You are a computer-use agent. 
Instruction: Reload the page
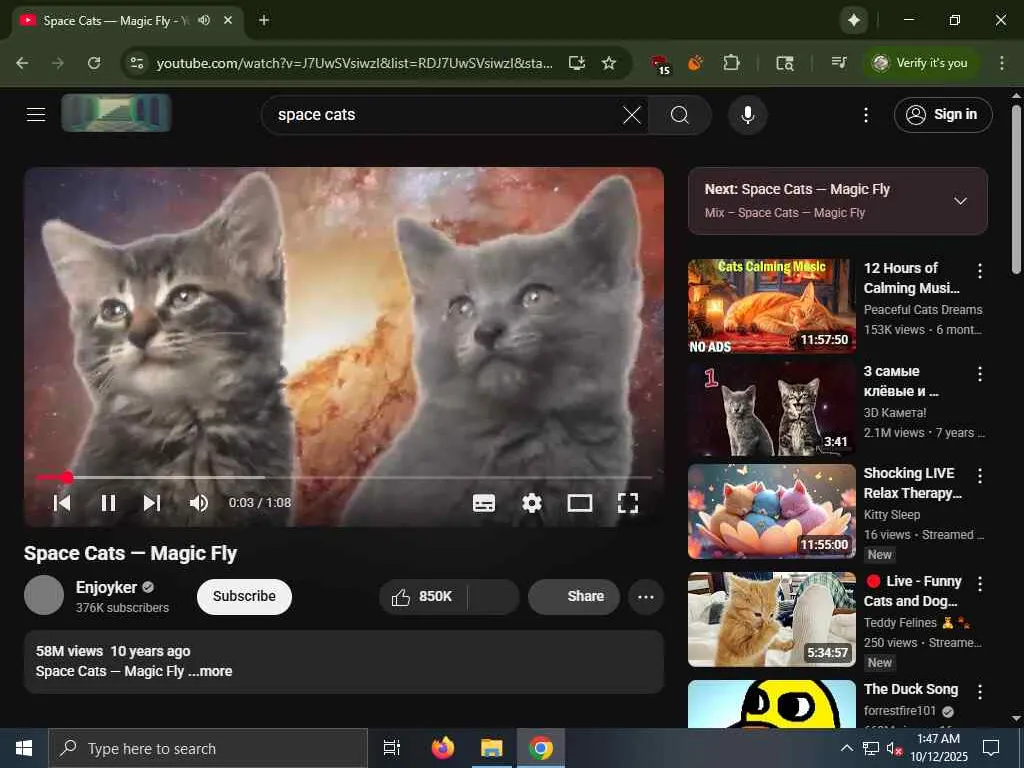(94, 63)
